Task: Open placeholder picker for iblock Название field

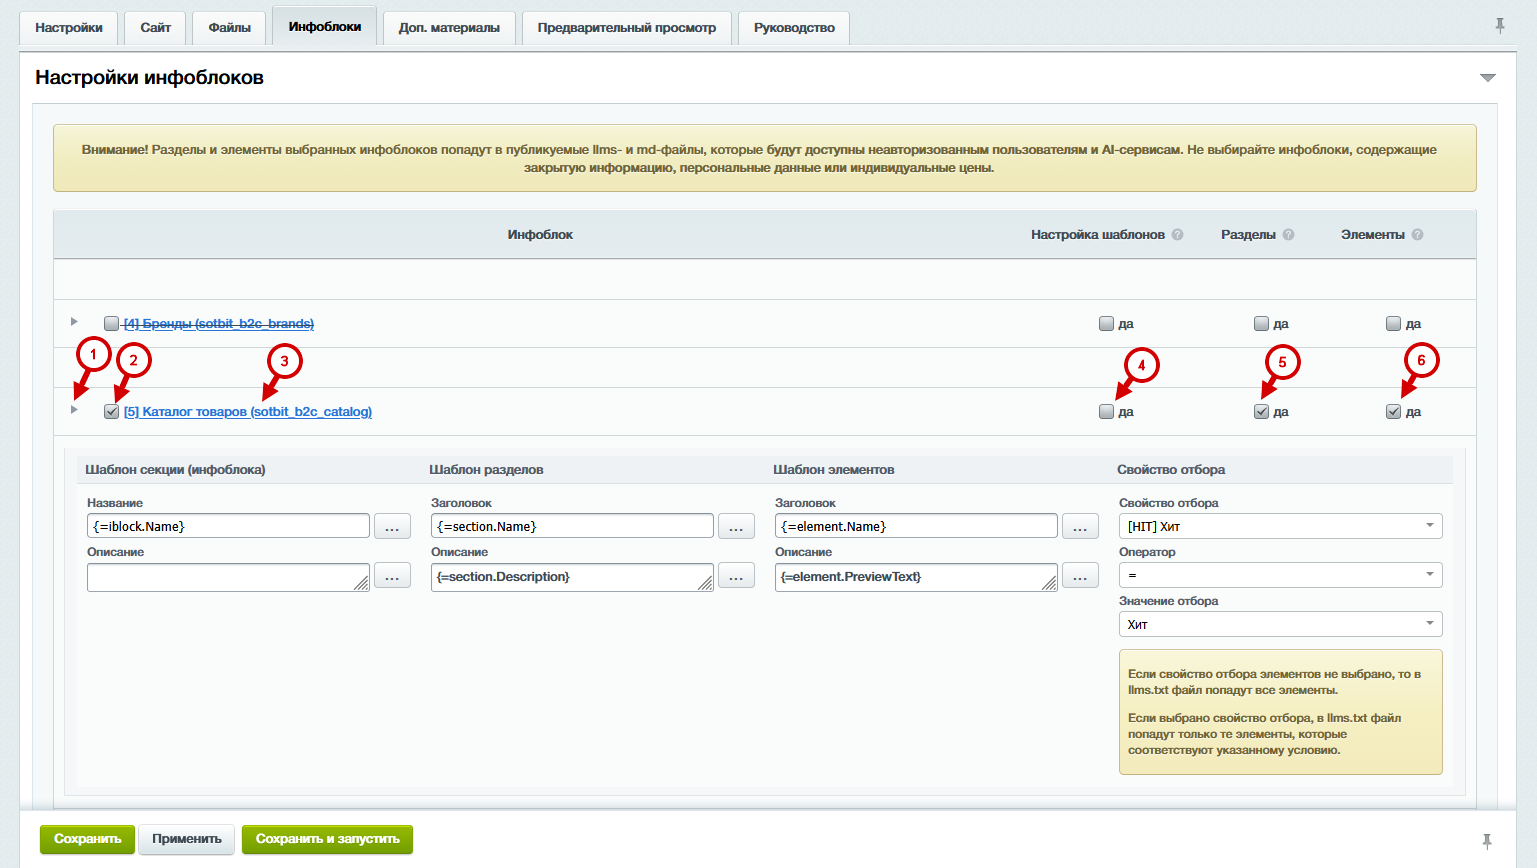Action: 392,527
